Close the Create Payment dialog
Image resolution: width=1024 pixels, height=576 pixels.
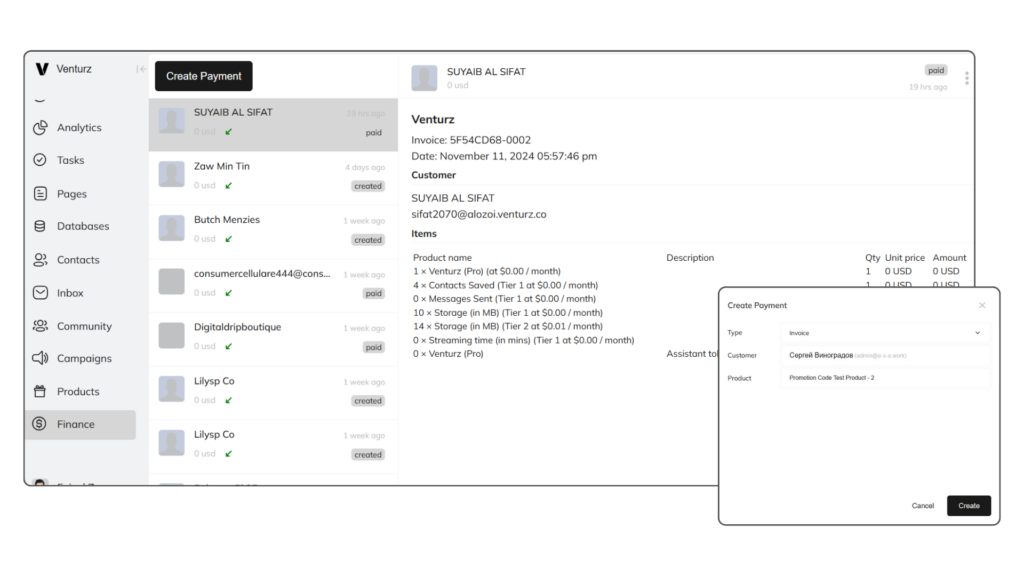point(982,305)
